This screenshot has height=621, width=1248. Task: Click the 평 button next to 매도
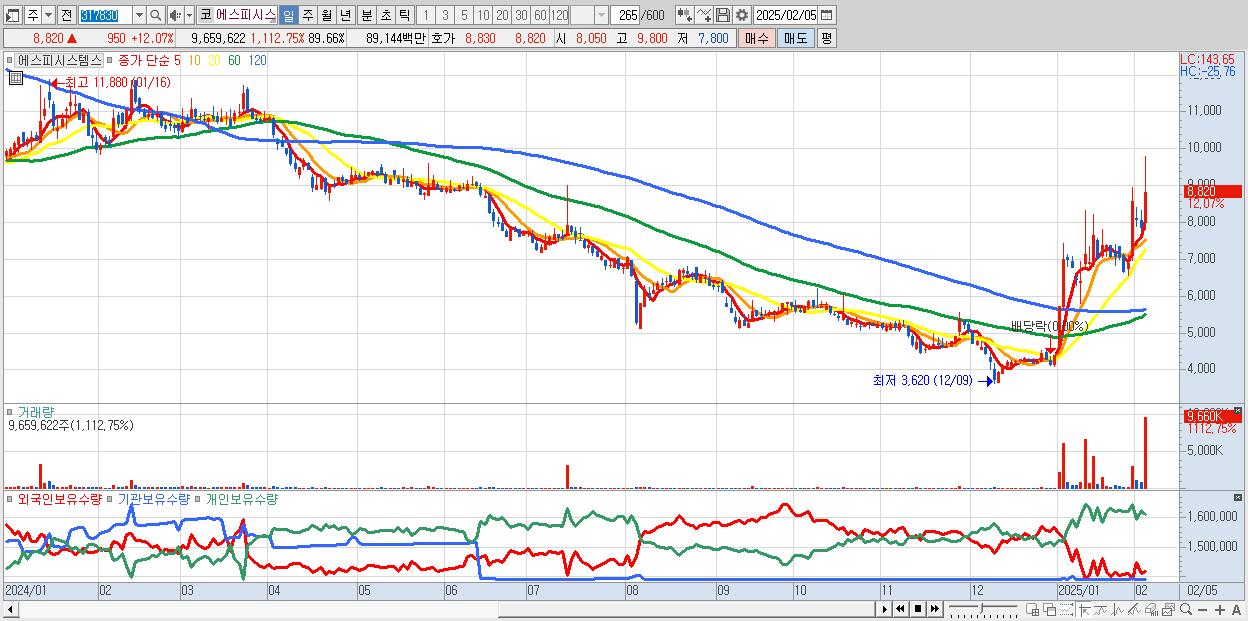point(826,38)
